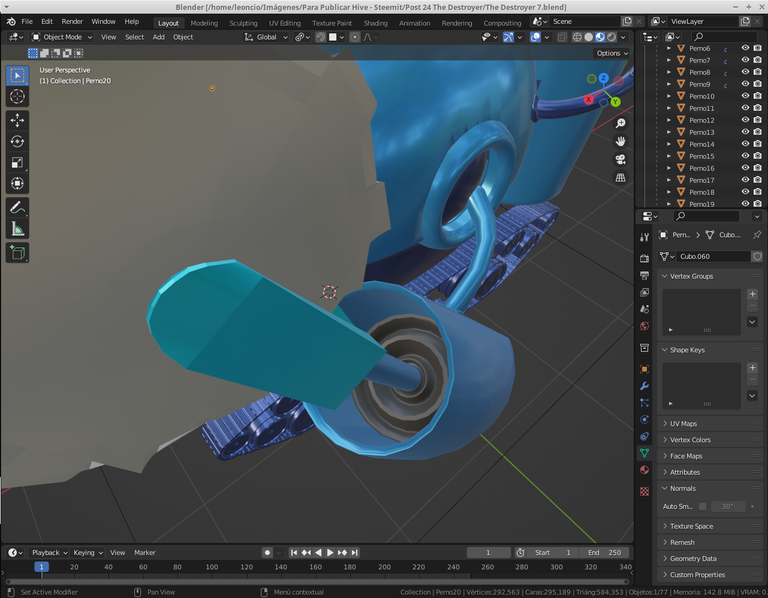Choose the Move tool

coord(17,120)
